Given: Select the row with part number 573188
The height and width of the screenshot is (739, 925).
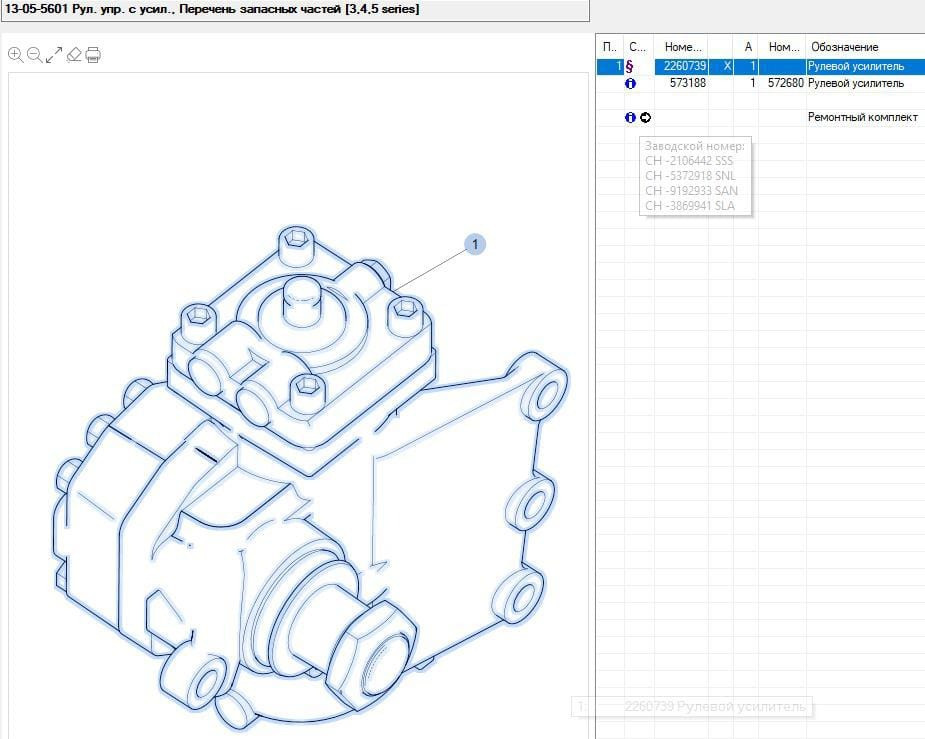Looking at the screenshot, I should click(x=687, y=84).
